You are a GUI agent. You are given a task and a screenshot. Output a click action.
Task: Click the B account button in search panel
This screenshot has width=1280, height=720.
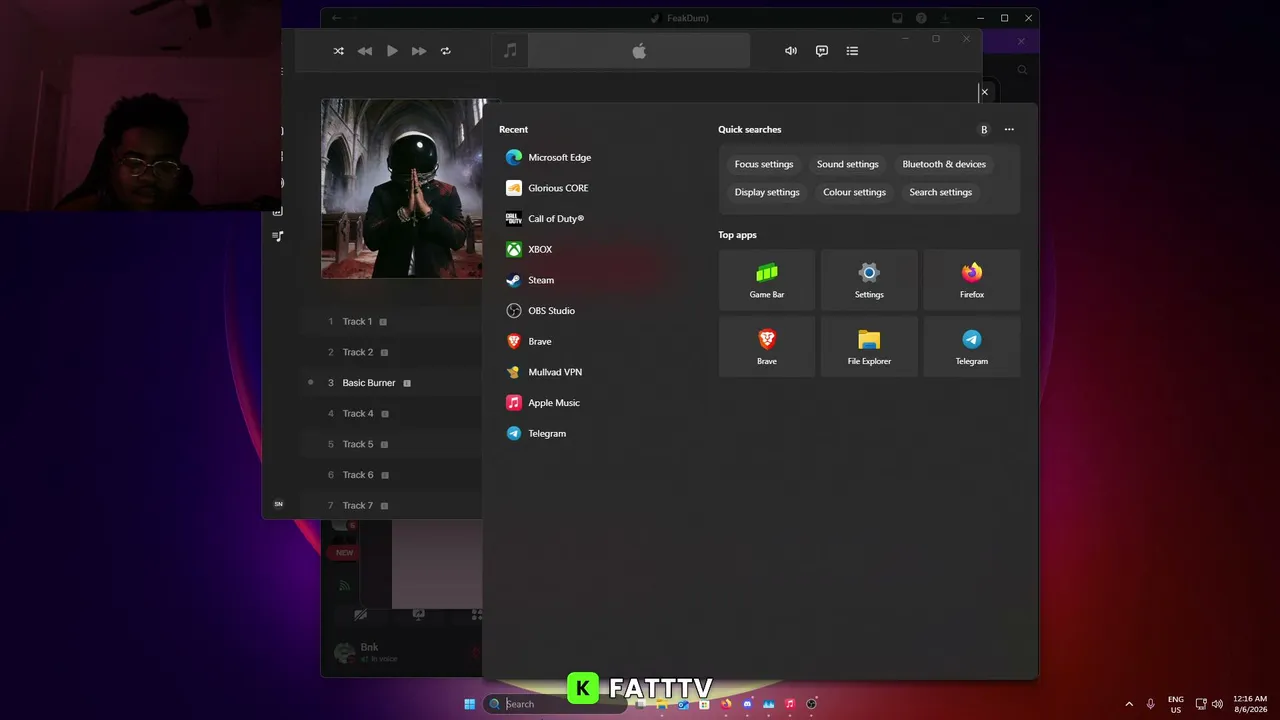tap(984, 130)
